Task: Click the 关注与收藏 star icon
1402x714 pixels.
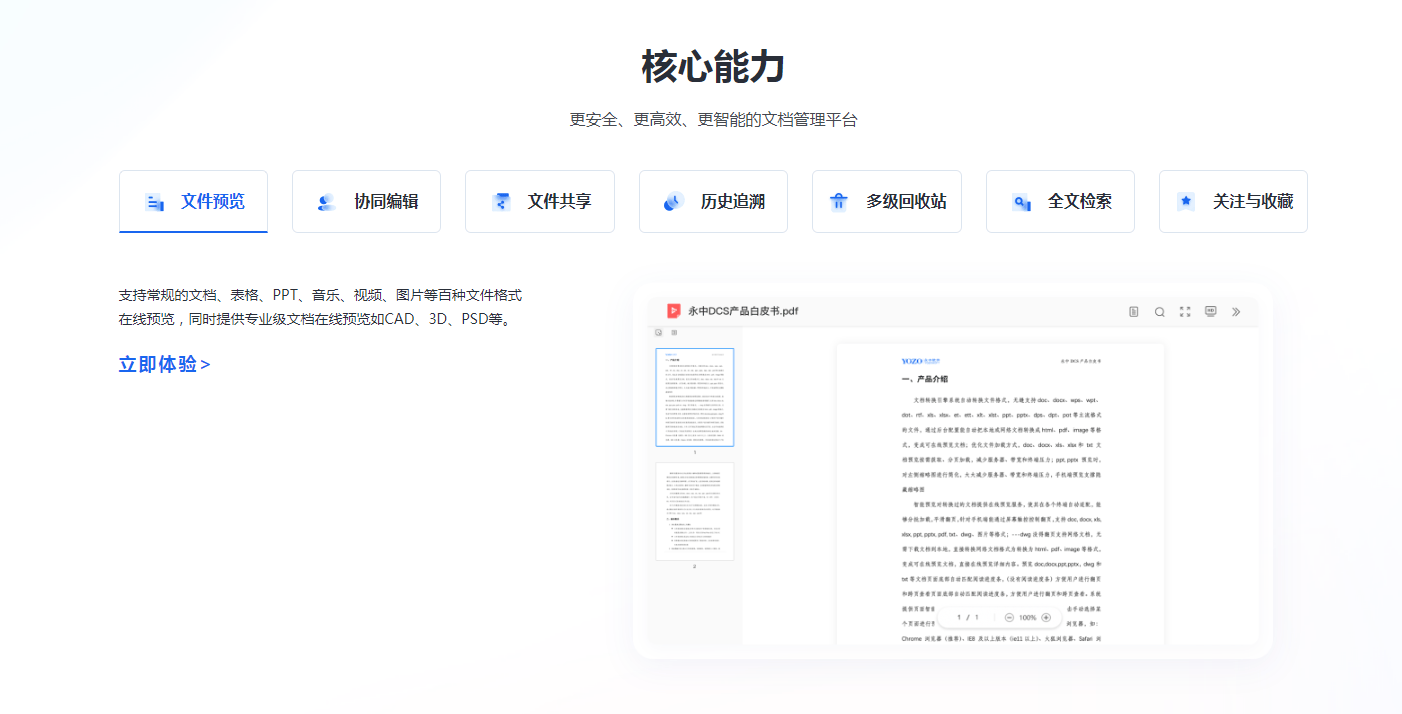Action: point(1185,201)
